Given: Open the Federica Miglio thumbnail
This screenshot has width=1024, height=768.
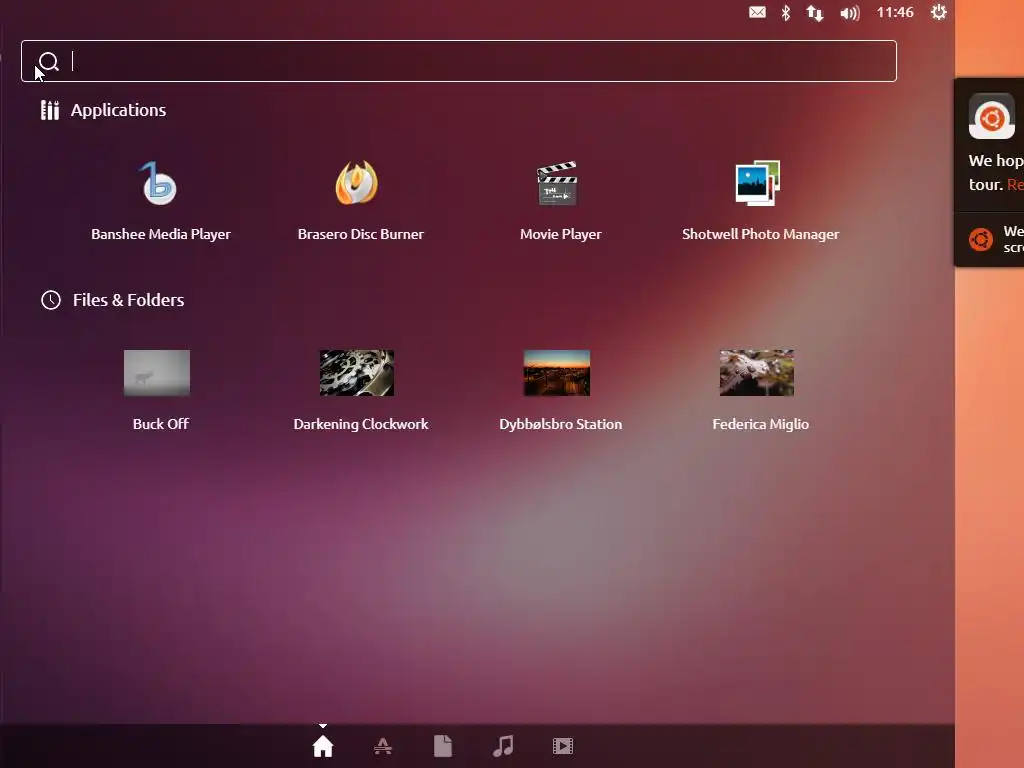Looking at the screenshot, I should click(757, 373).
